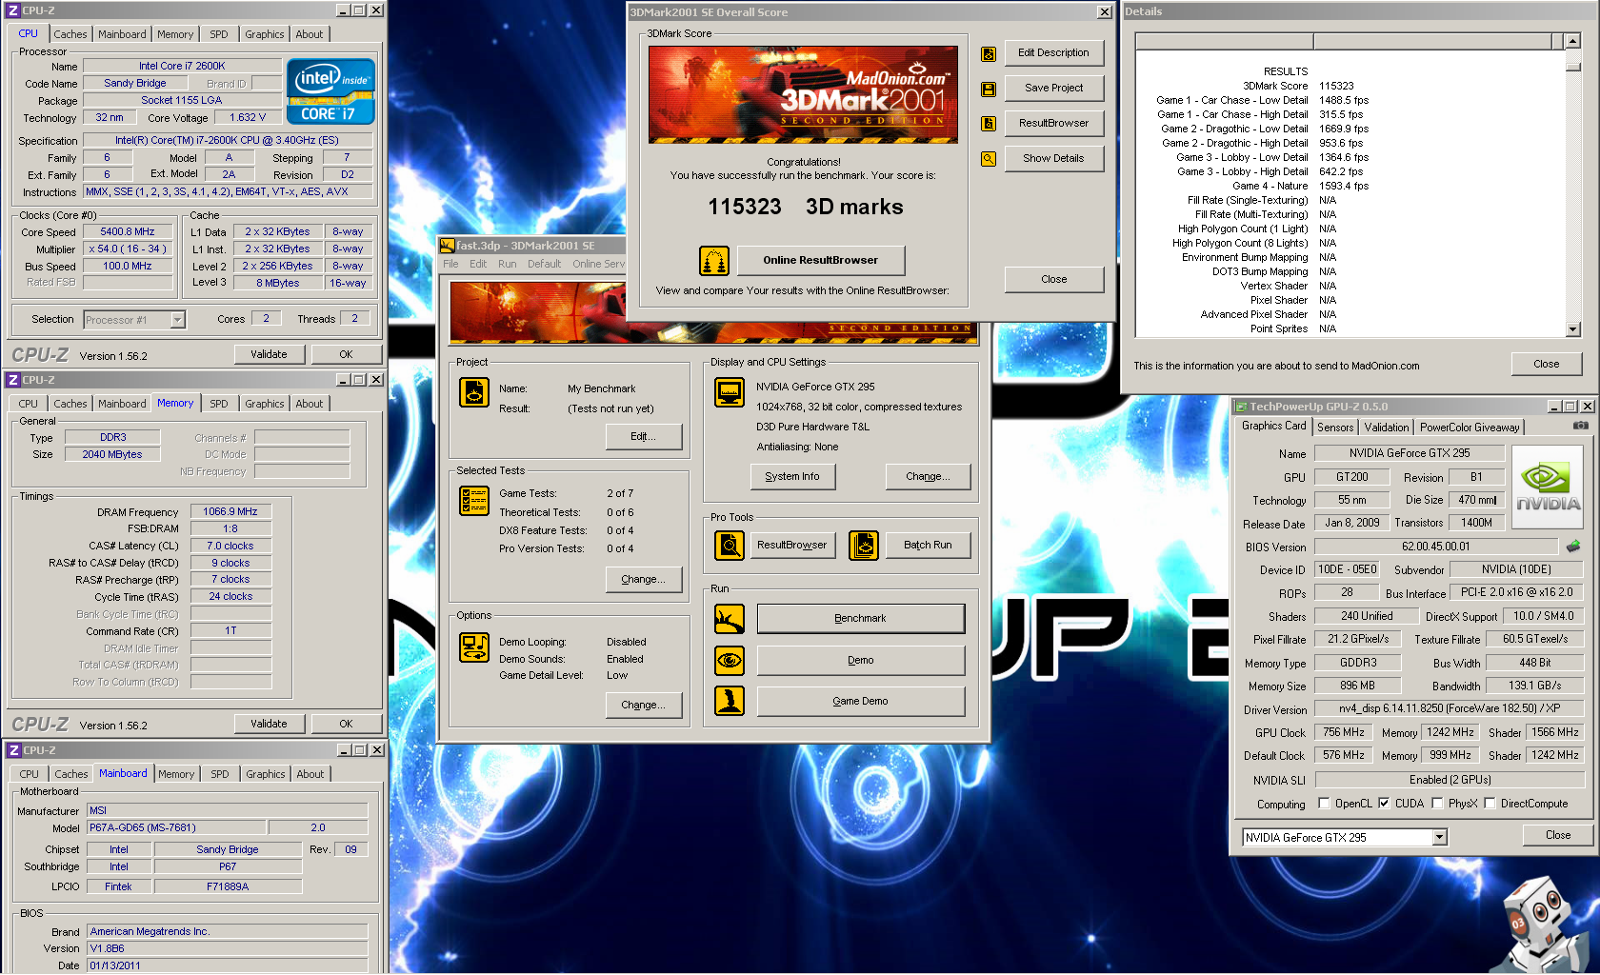
Task: Click the Save Project floppy icon
Action: (x=988, y=89)
